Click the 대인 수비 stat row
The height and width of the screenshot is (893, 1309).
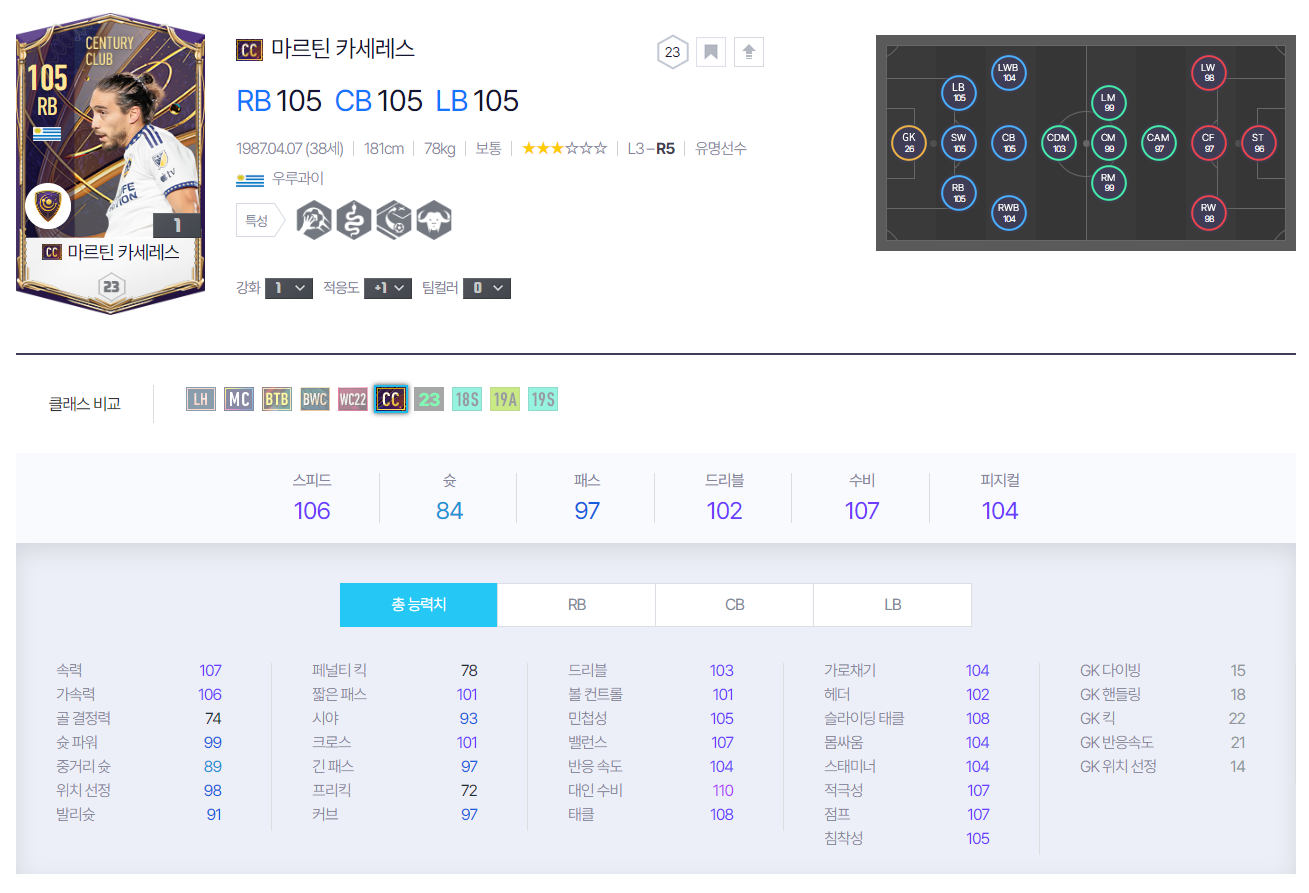(651, 791)
